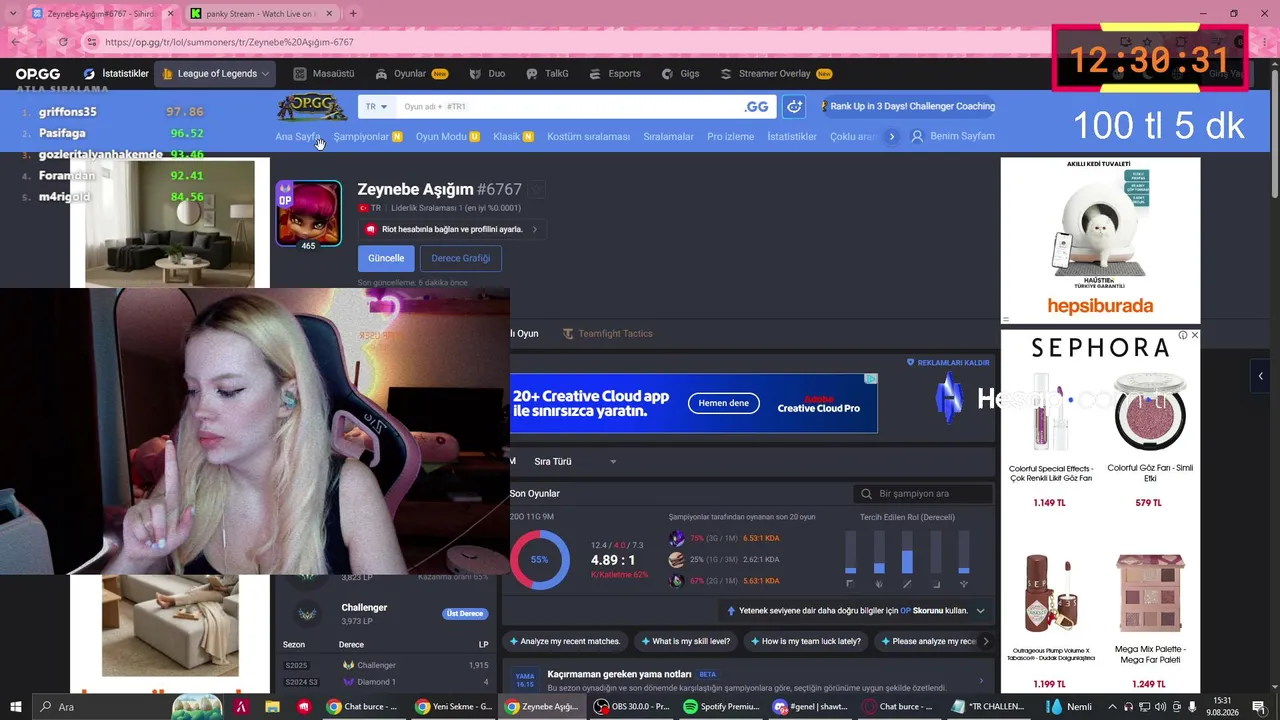This screenshot has width=1280, height=720.
Task: Click the jungle role icon
Action: pos(879,584)
